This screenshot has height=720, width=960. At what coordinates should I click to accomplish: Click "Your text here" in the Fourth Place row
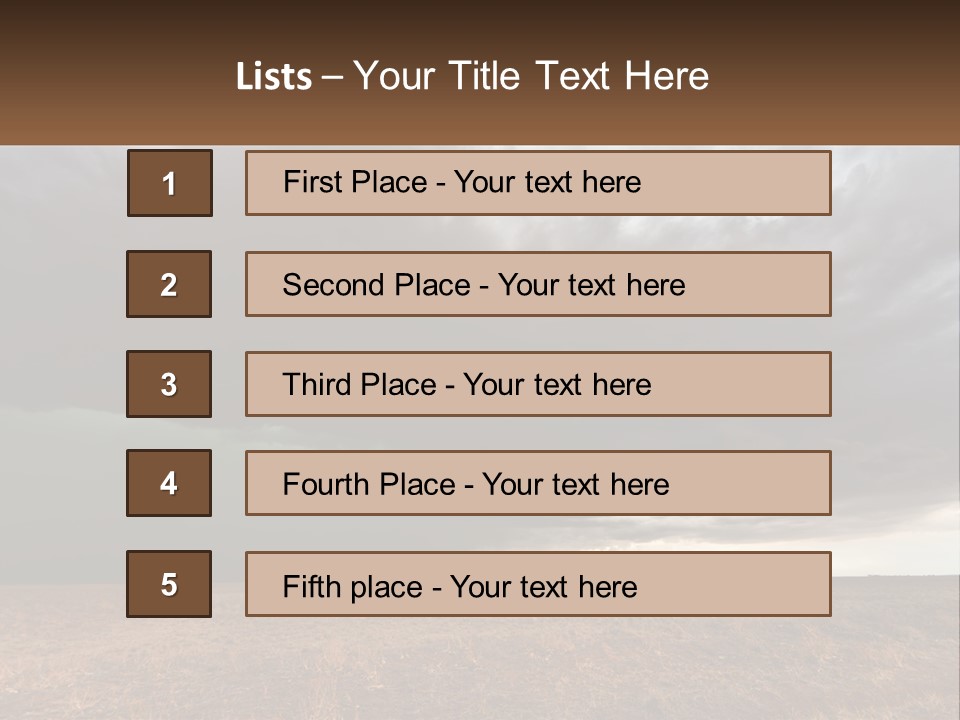575,485
